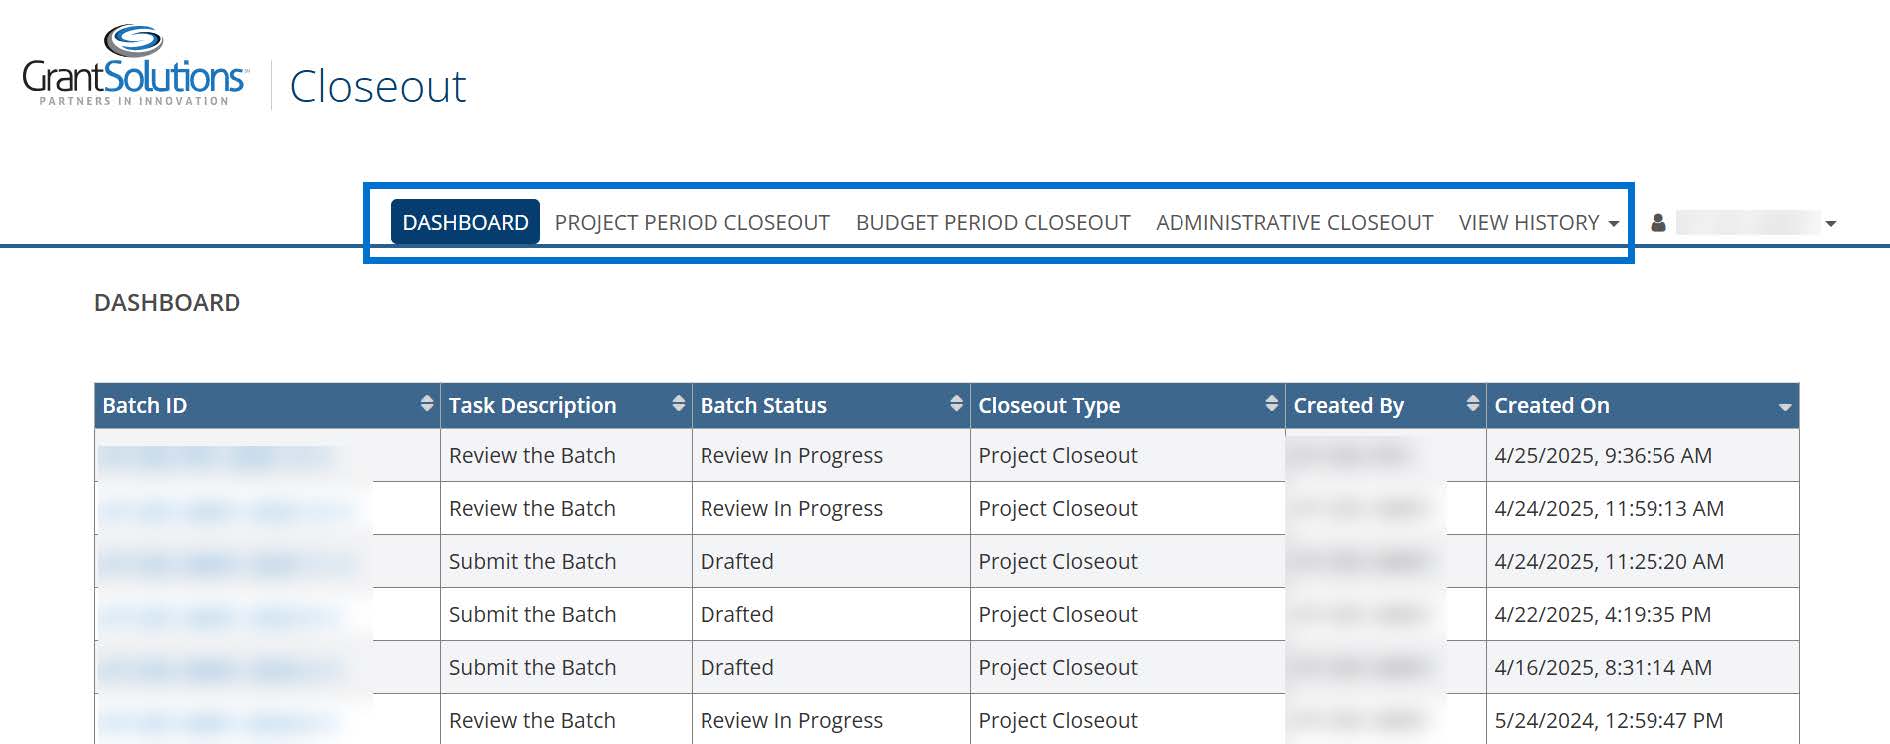Open the Dashboard tab
The image size is (1890, 744).
point(465,223)
